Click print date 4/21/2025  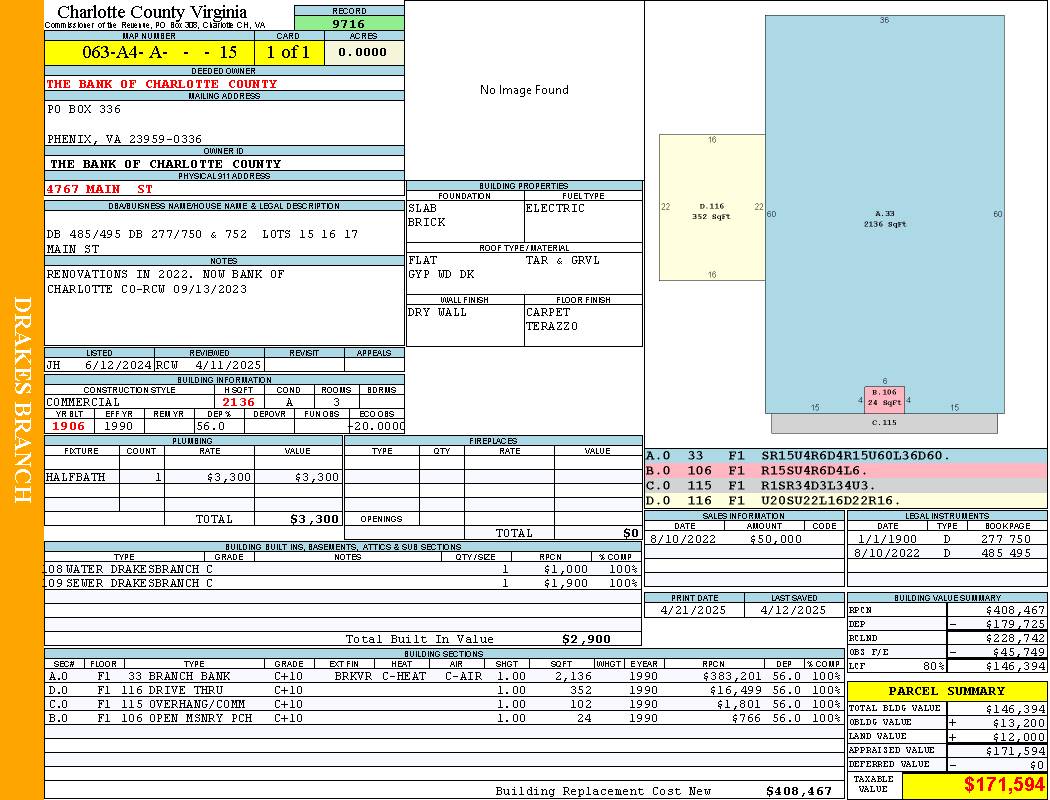(x=693, y=610)
